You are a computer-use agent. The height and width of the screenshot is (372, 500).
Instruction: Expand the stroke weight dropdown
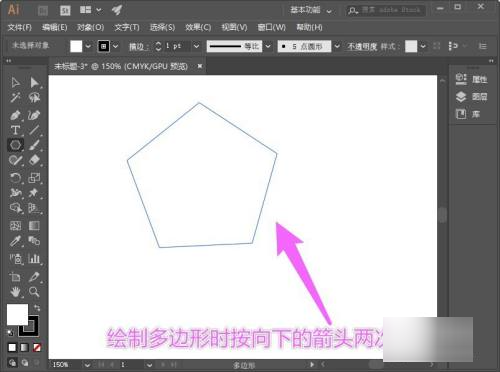(x=196, y=46)
